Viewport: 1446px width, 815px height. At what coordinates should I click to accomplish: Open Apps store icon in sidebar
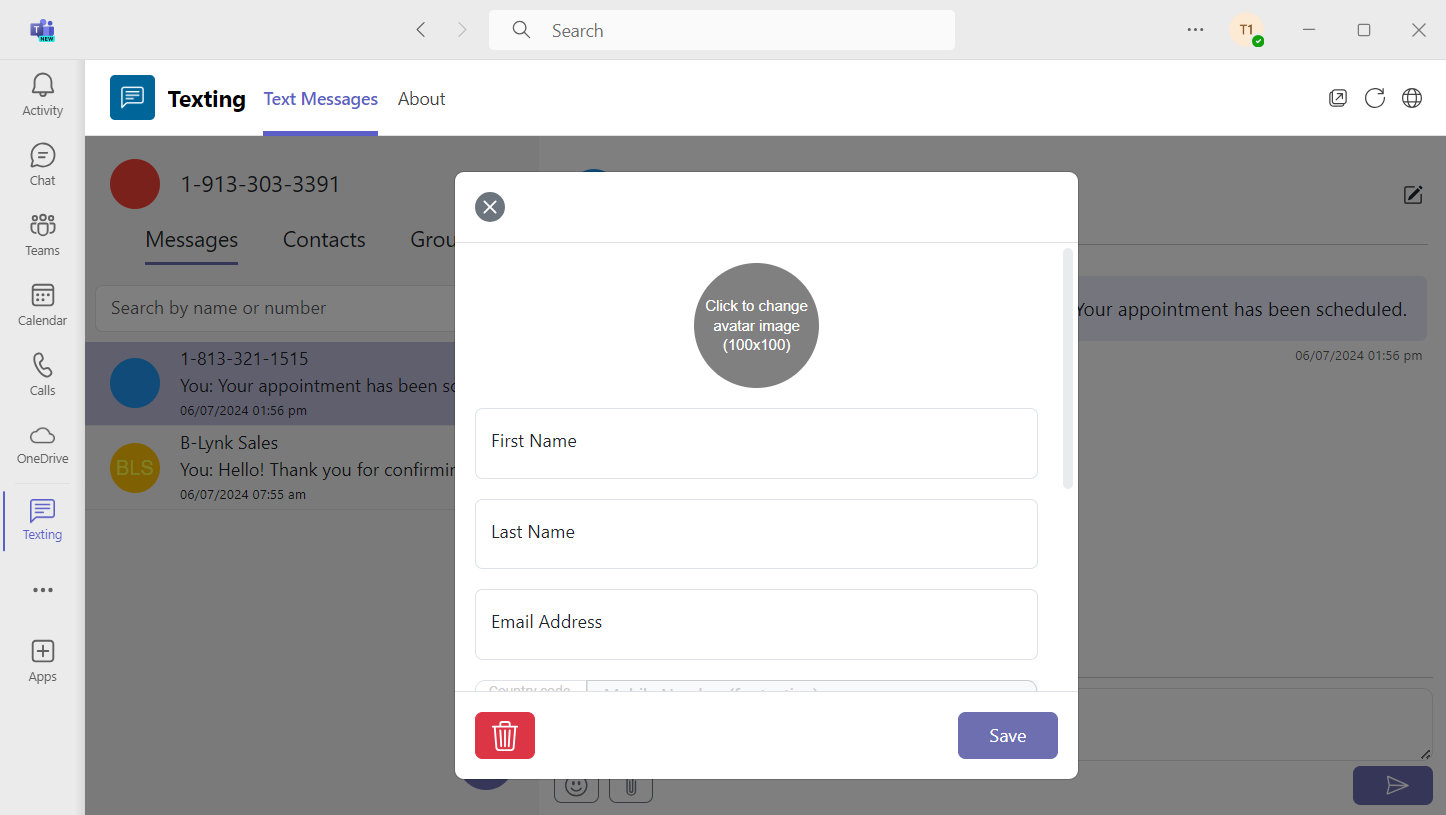42,661
